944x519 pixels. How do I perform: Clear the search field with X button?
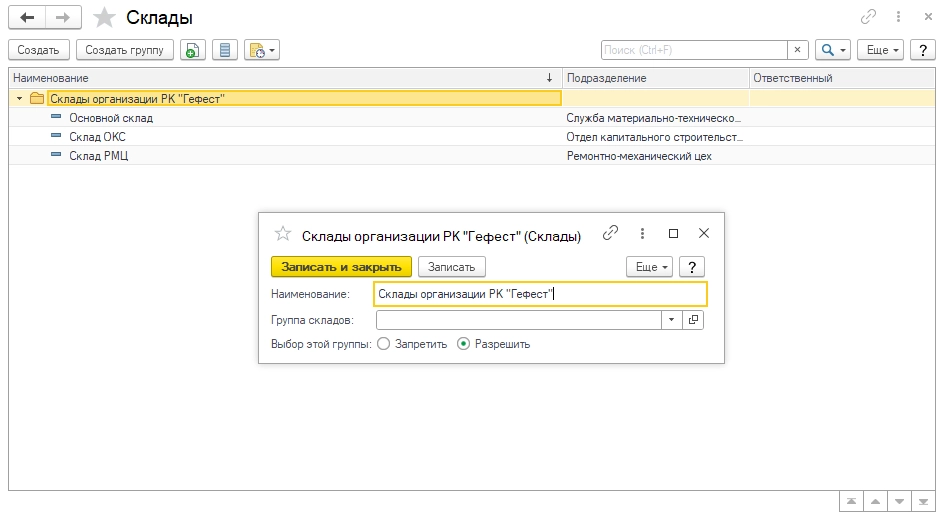pyautogui.click(x=797, y=50)
